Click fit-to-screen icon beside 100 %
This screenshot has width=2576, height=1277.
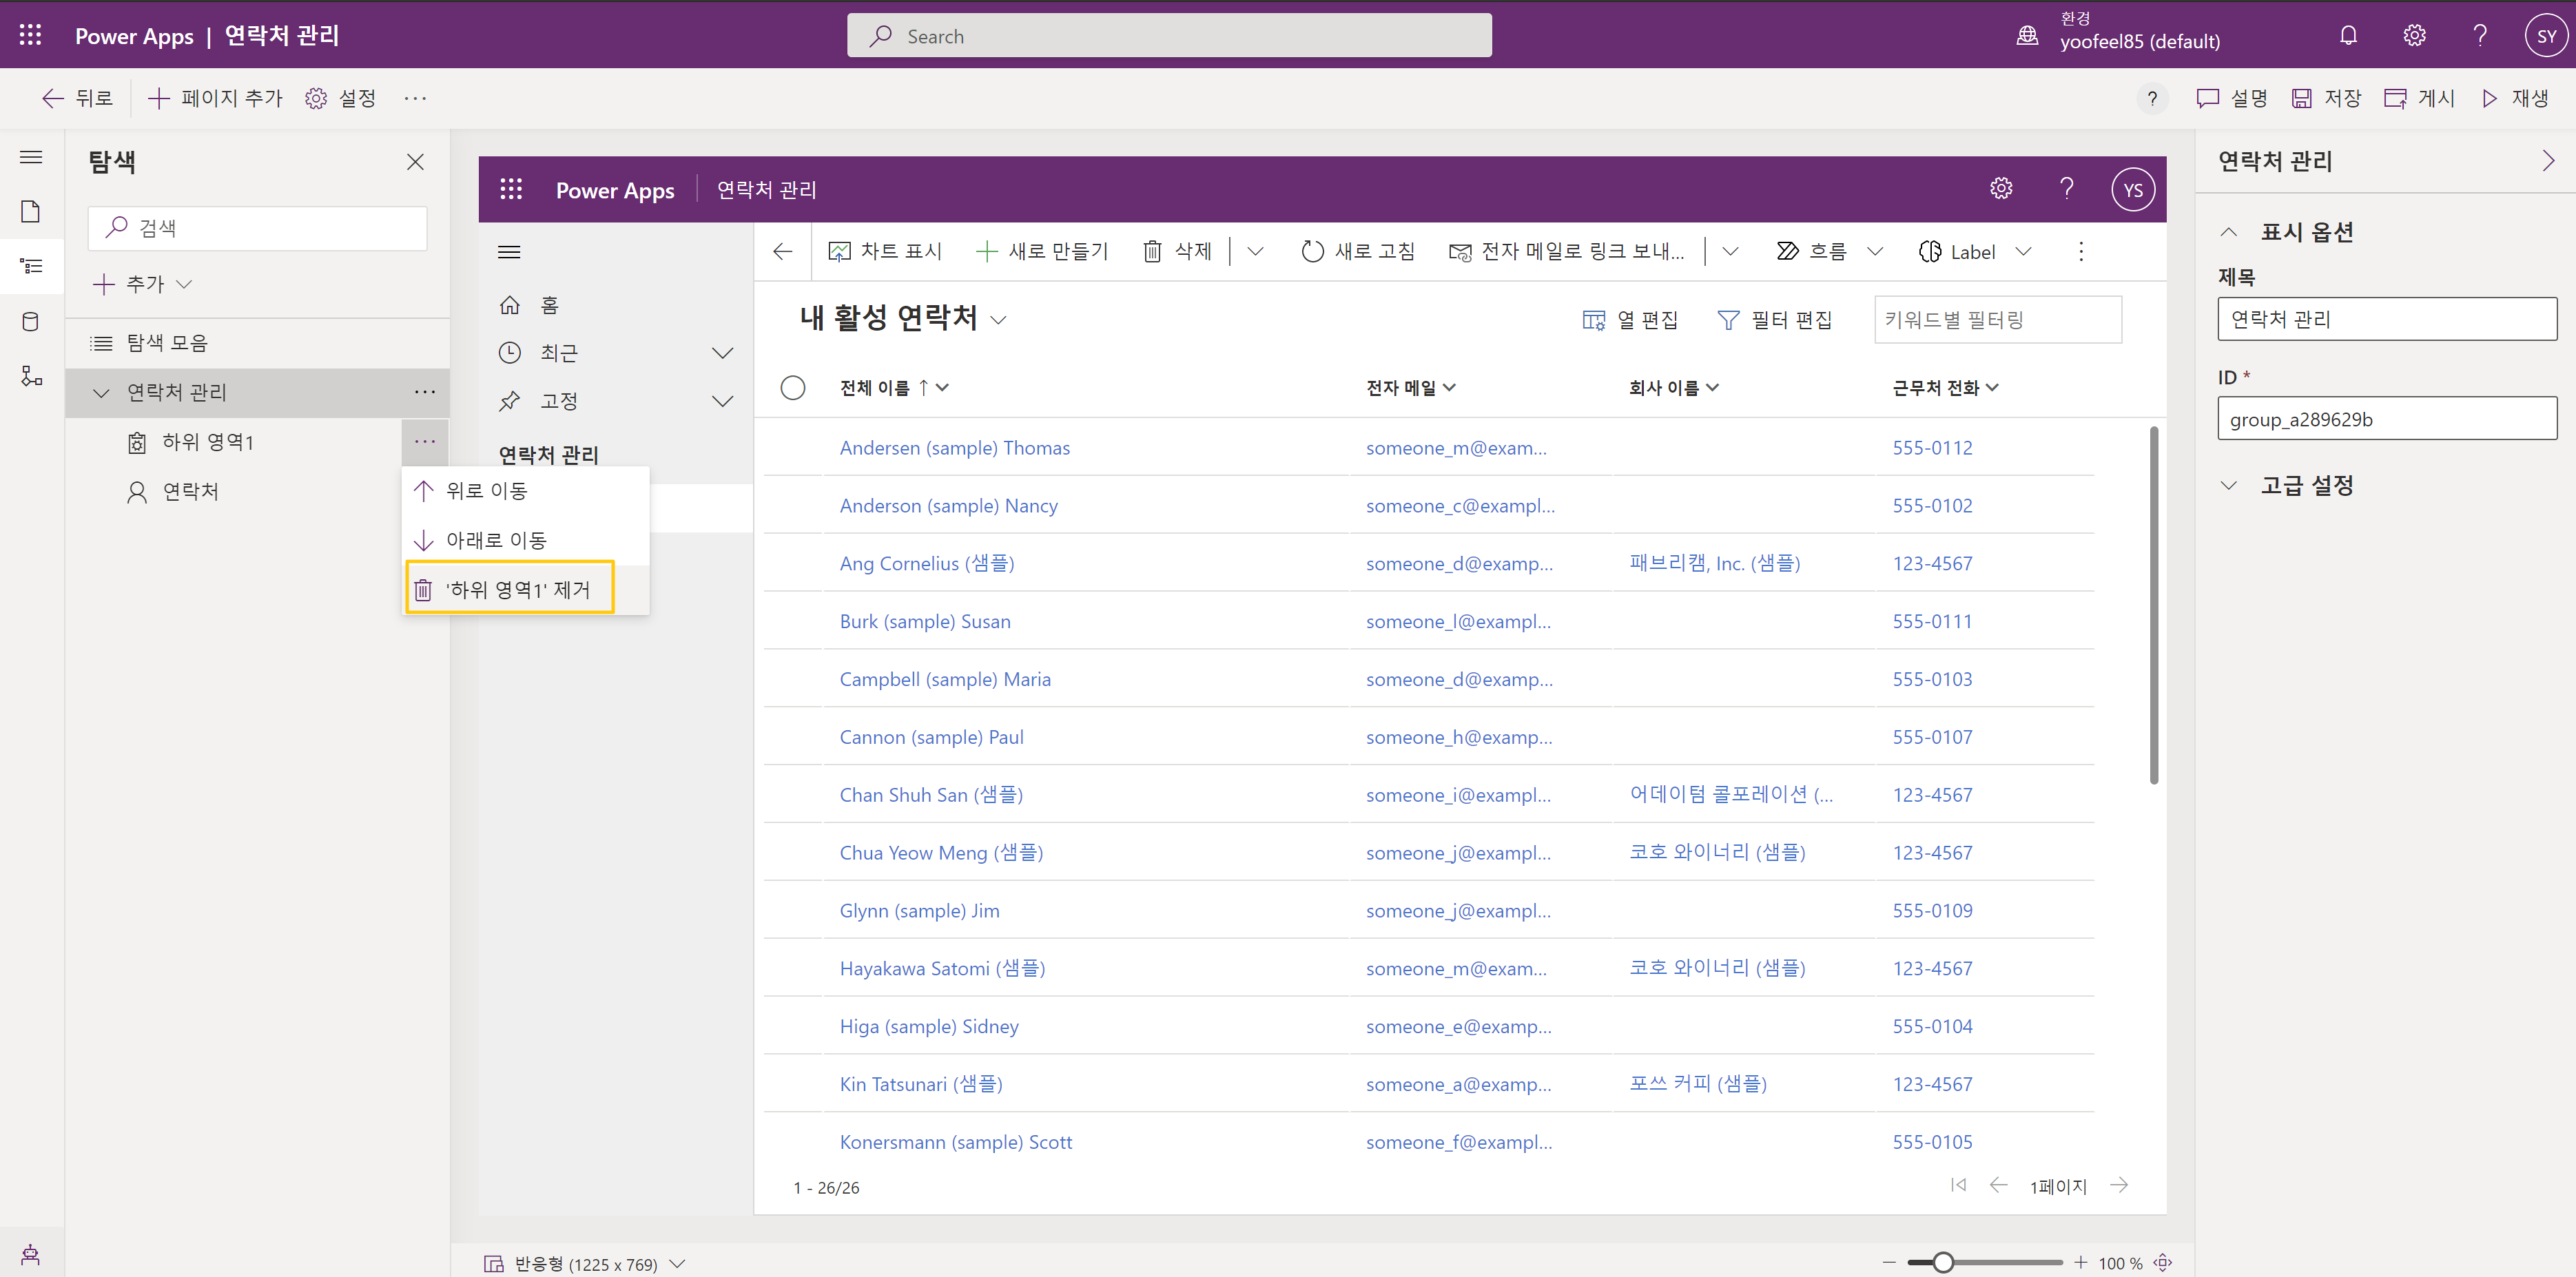(x=2162, y=1263)
